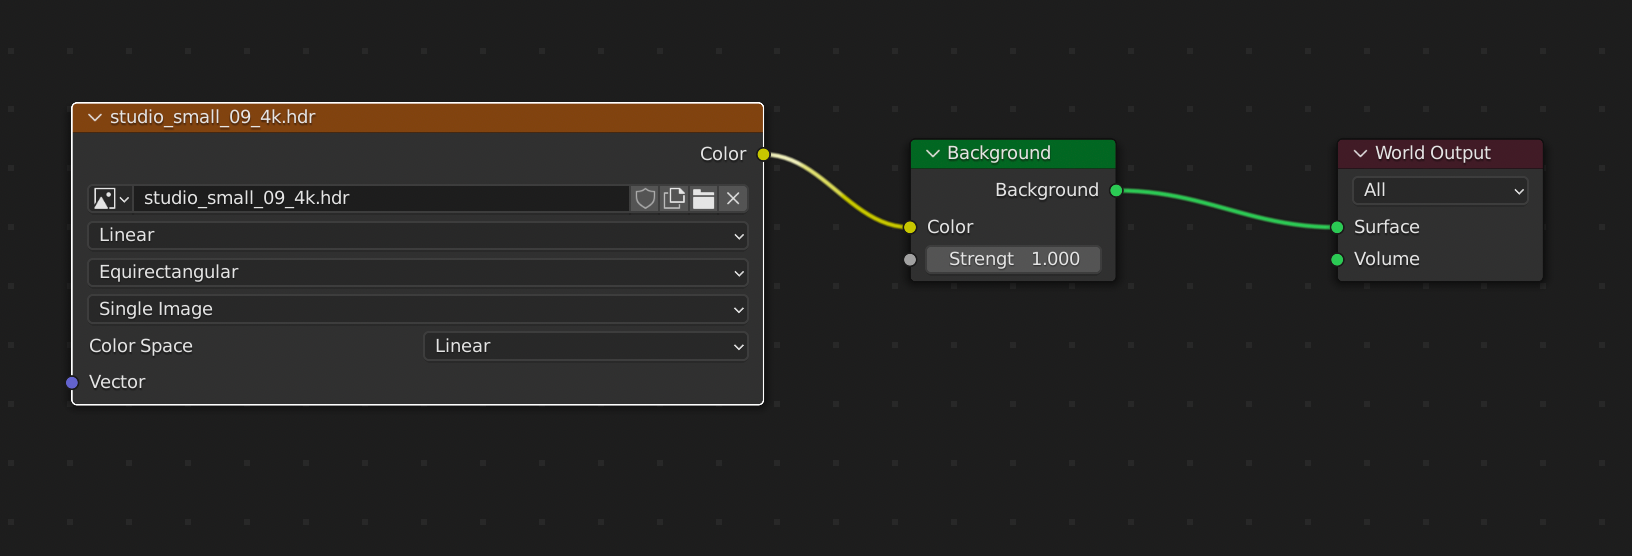Collapse the studio_small_09_4k.hdr node
The image size is (1632, 556).
pyautogui.click(x=95, y=117)
